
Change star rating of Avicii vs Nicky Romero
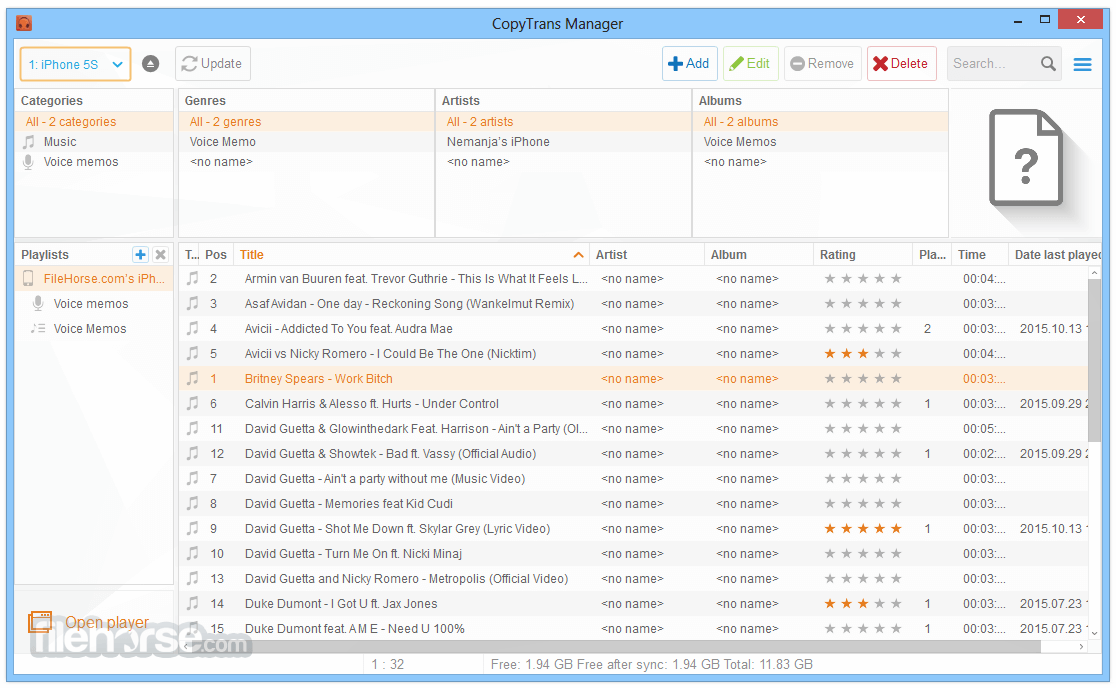click(863, 354)
